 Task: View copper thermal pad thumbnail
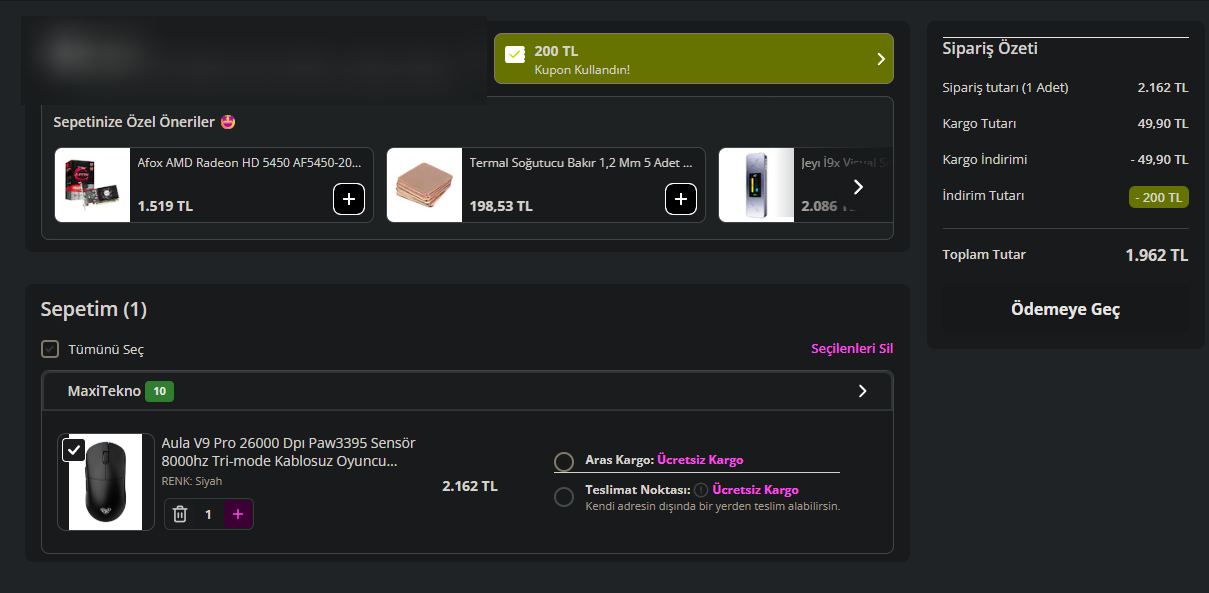point(425,185)
